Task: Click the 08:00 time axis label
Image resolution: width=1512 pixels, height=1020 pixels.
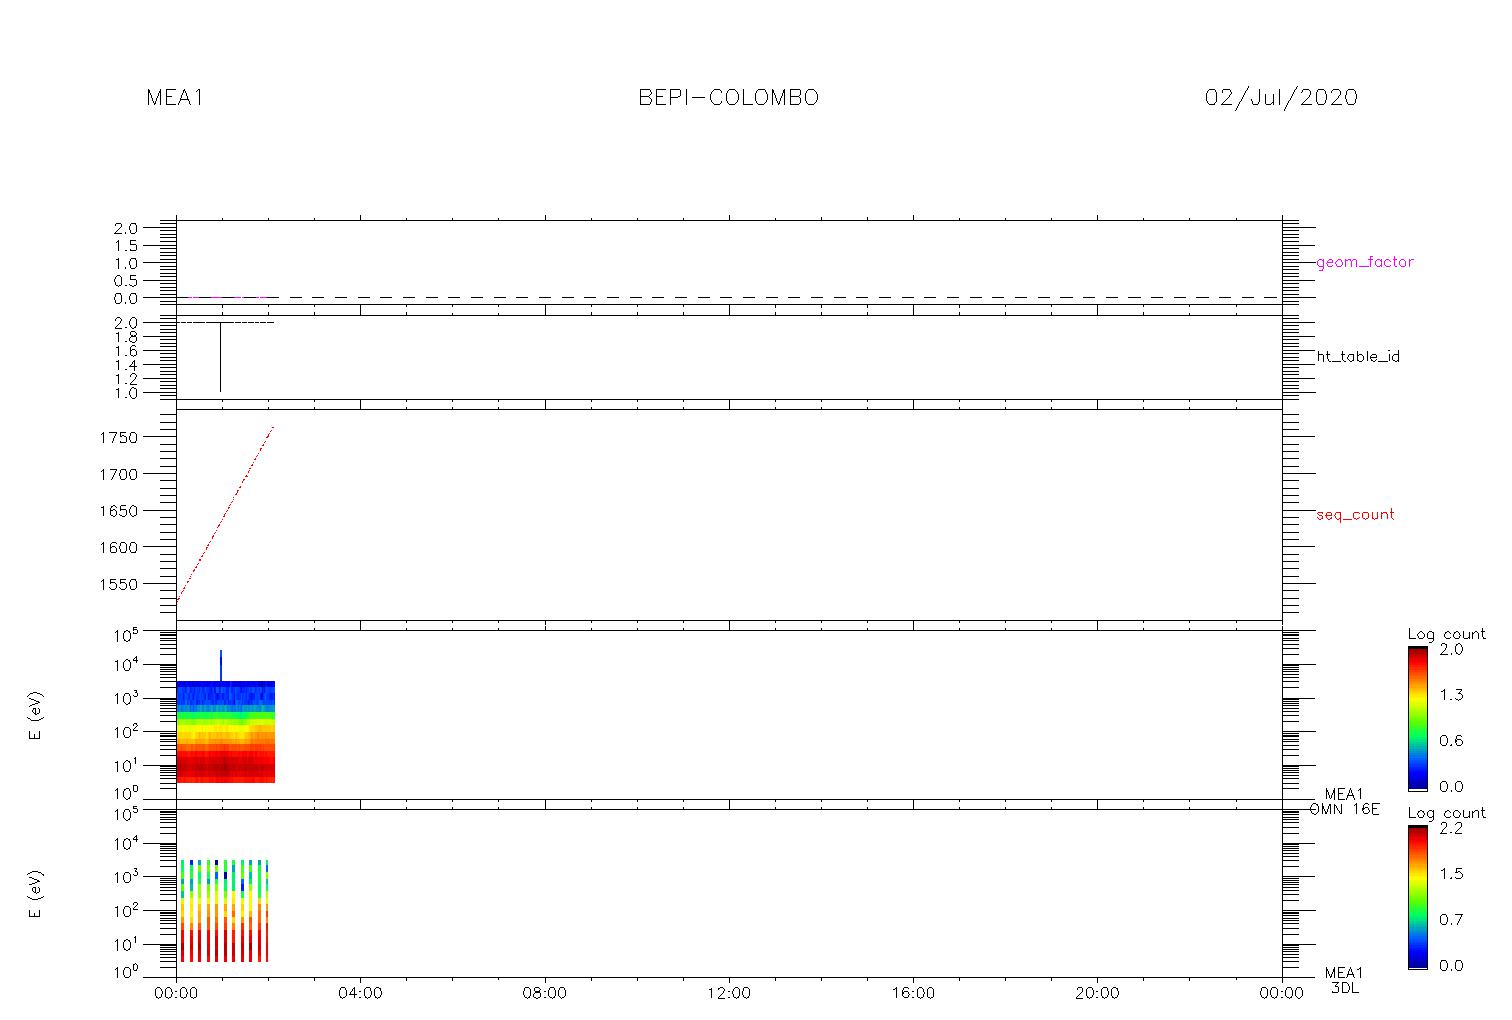Action: [545, 994]
